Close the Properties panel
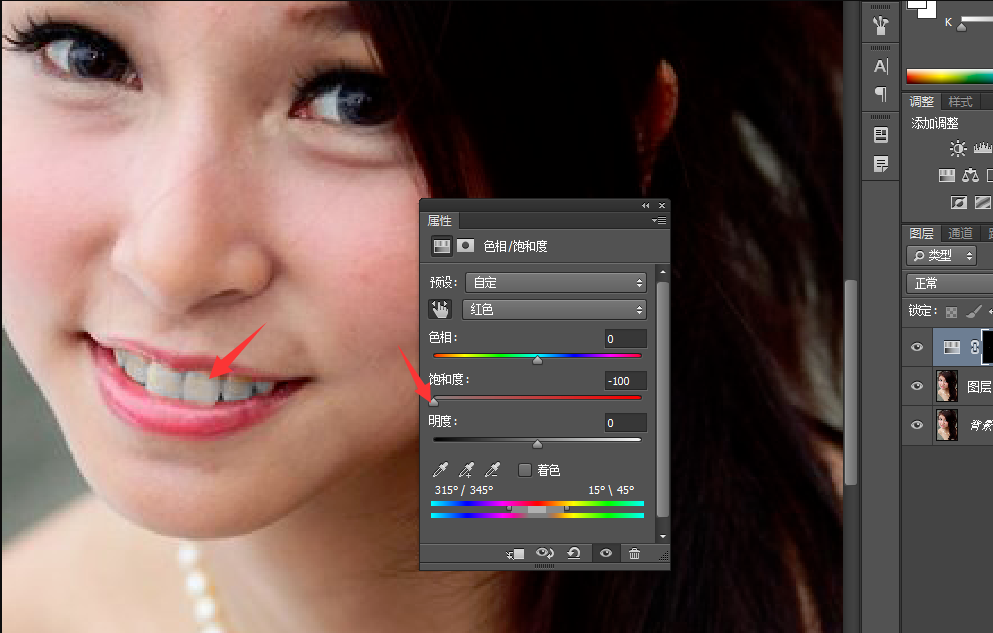Image resolution: width=993 pixels, height=633 pixels. point(662,206)
